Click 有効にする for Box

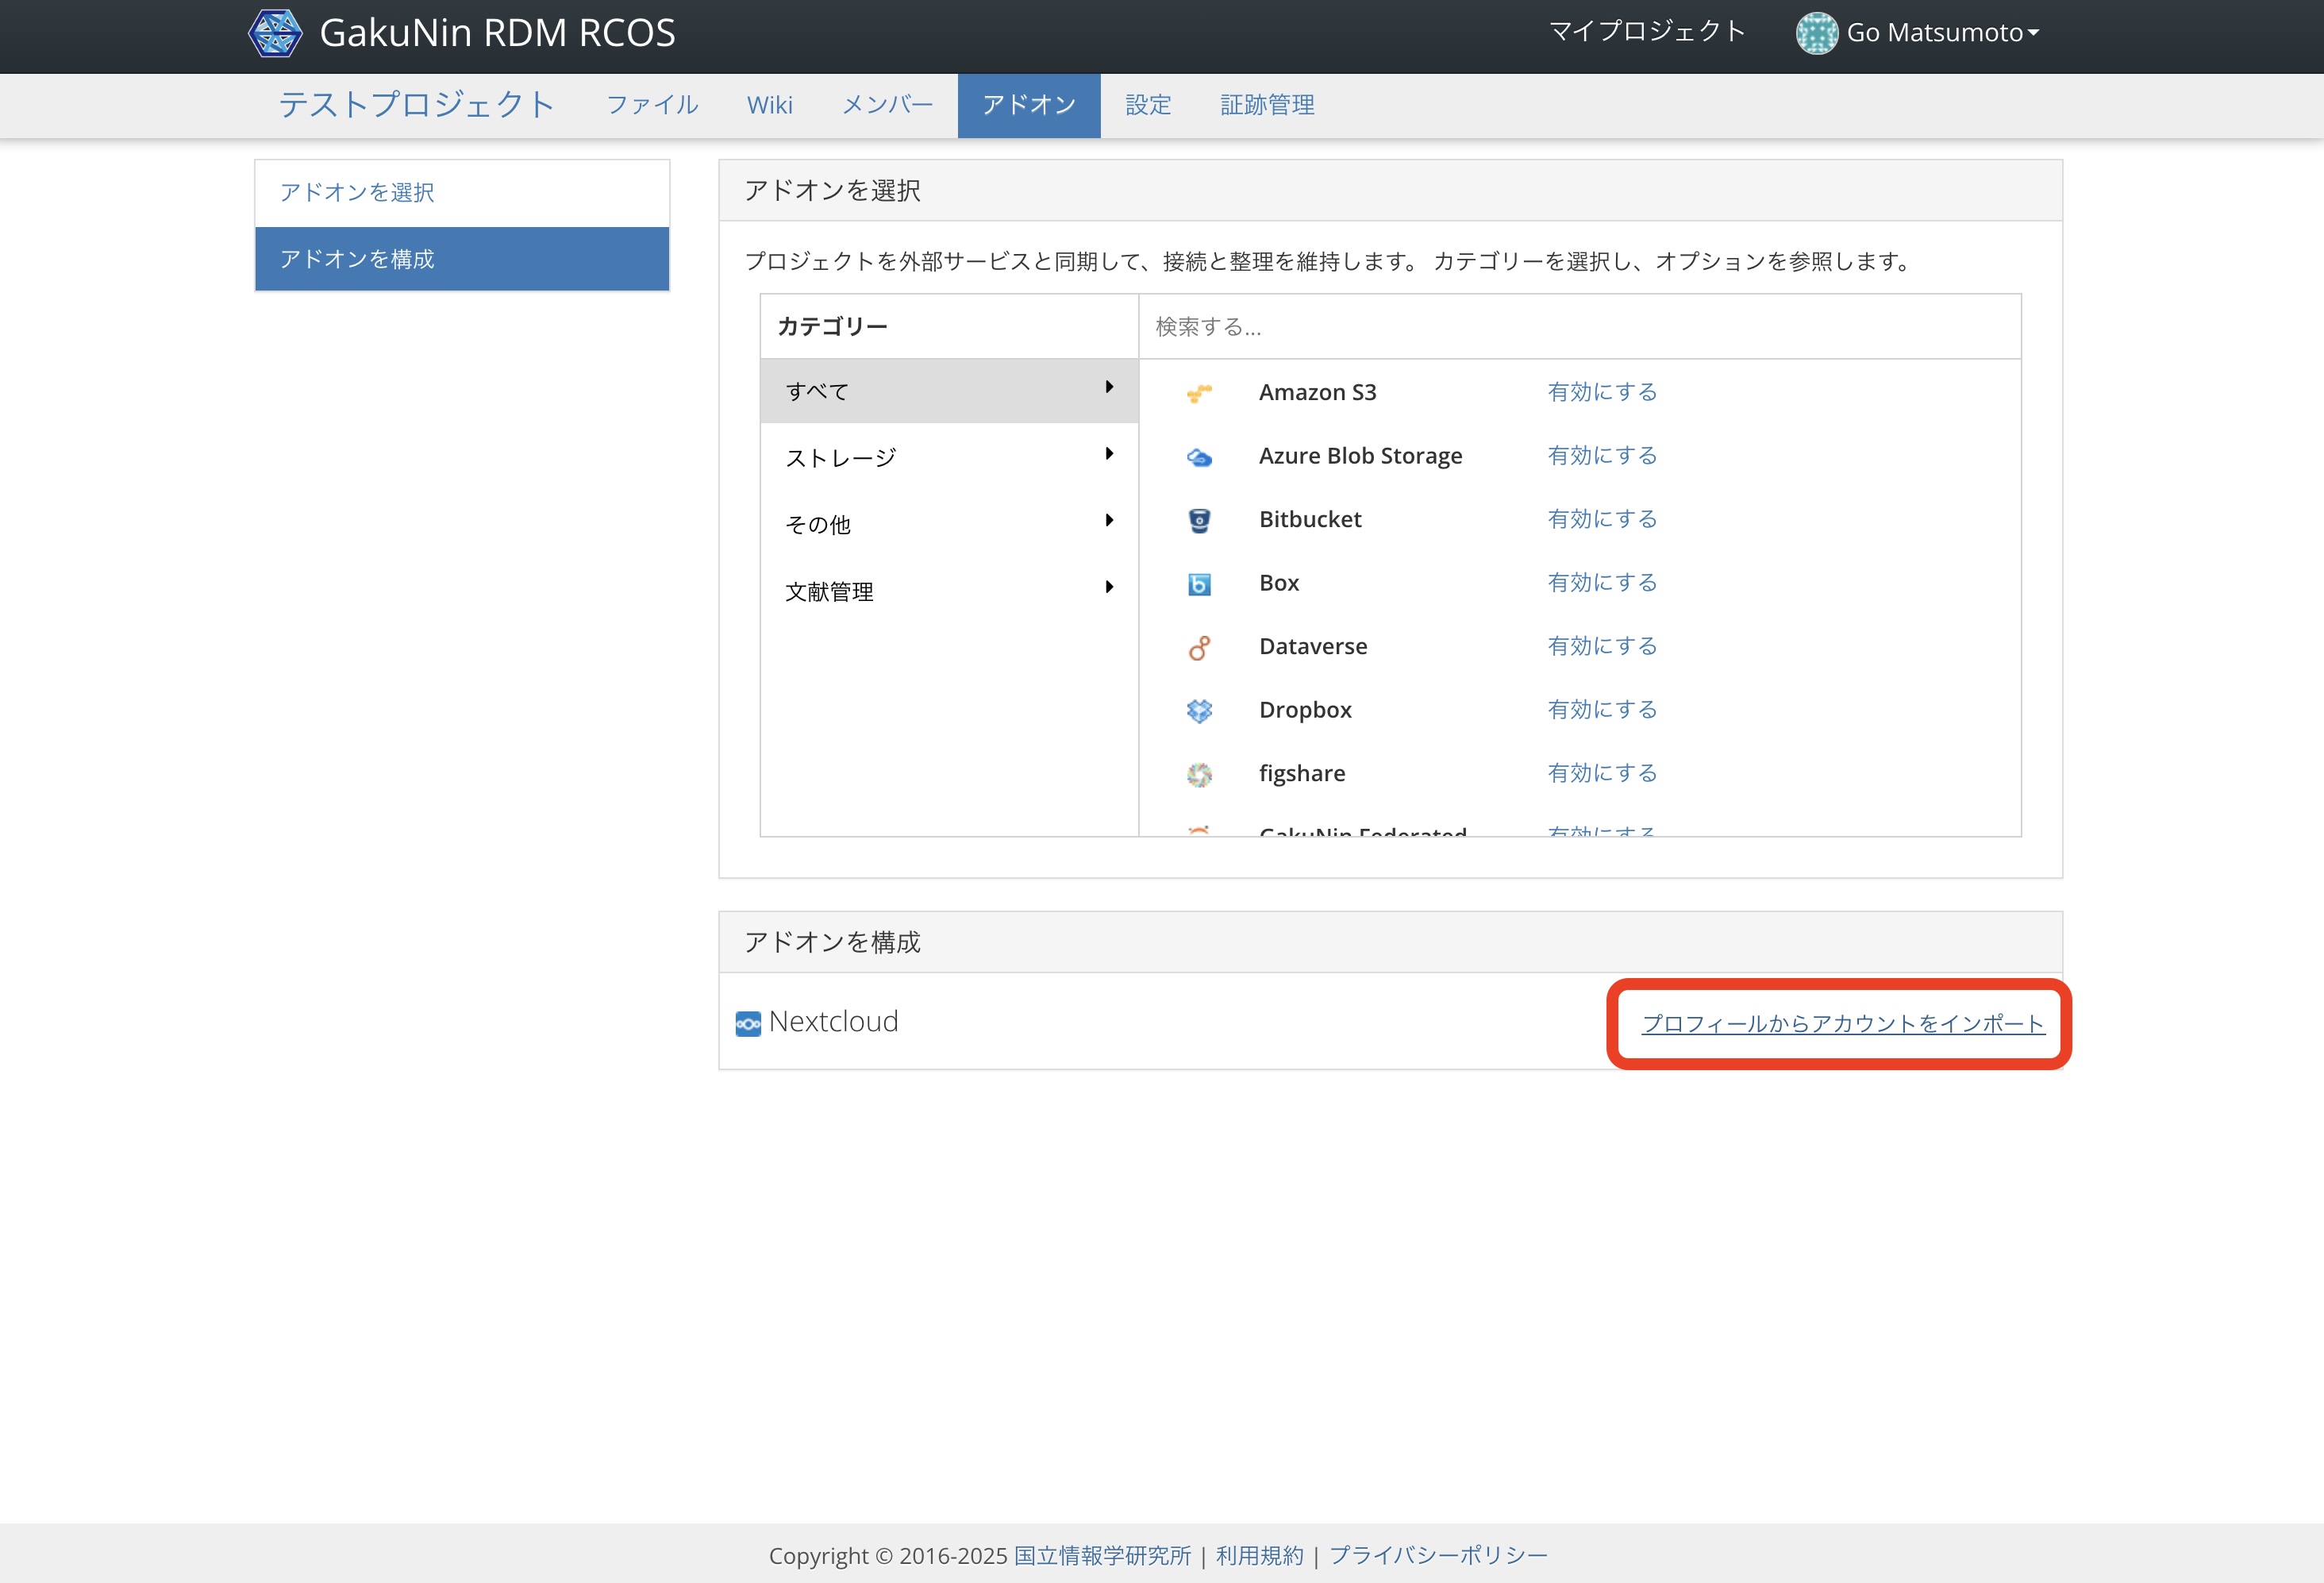point(1602,583)
